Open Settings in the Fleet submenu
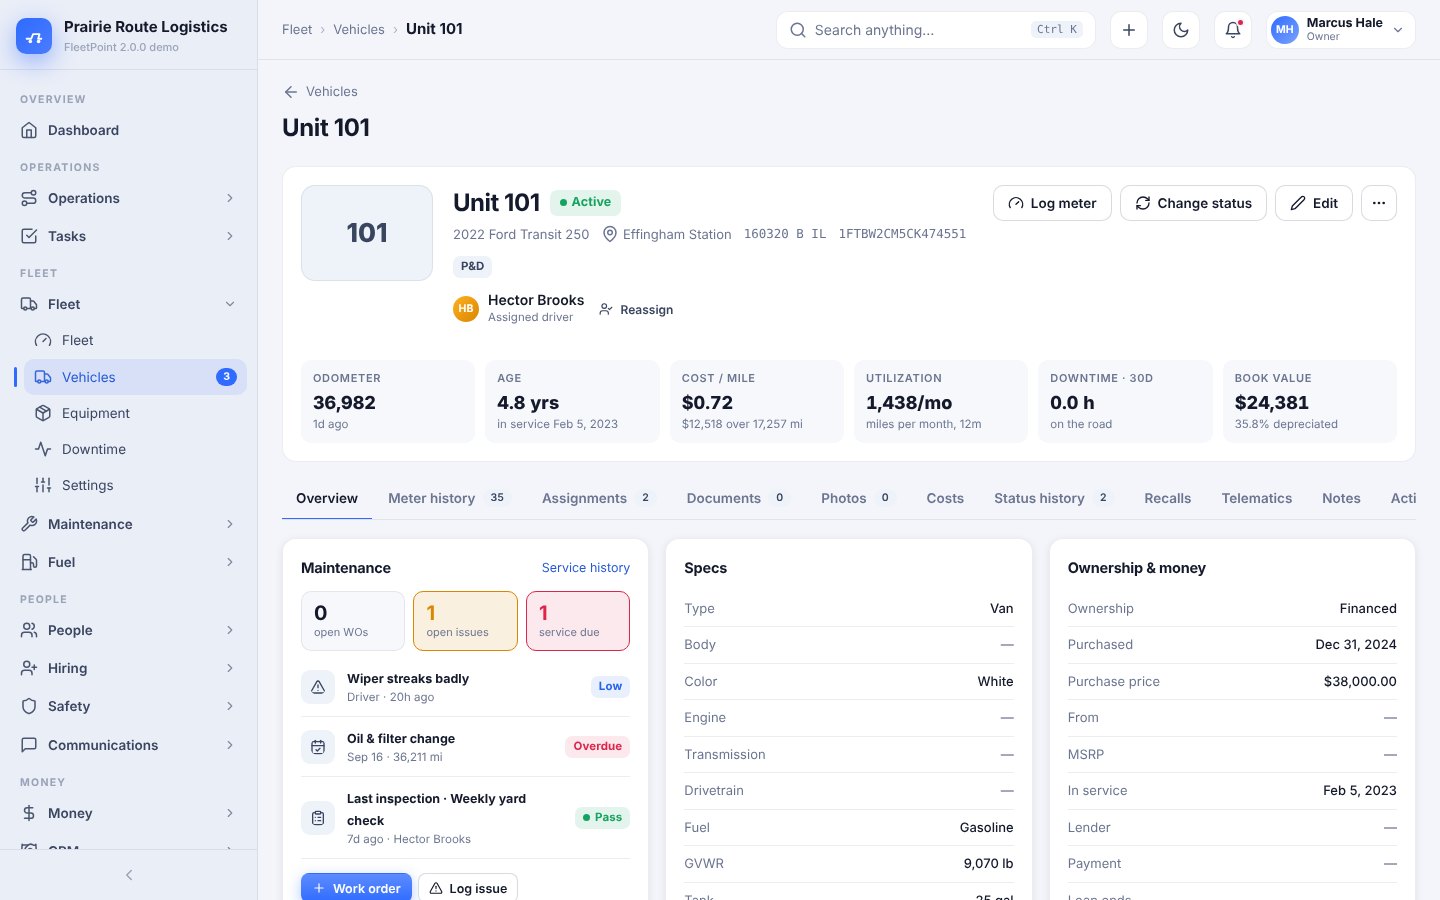The image size is (1440, 900). click(x=135, y=485)
